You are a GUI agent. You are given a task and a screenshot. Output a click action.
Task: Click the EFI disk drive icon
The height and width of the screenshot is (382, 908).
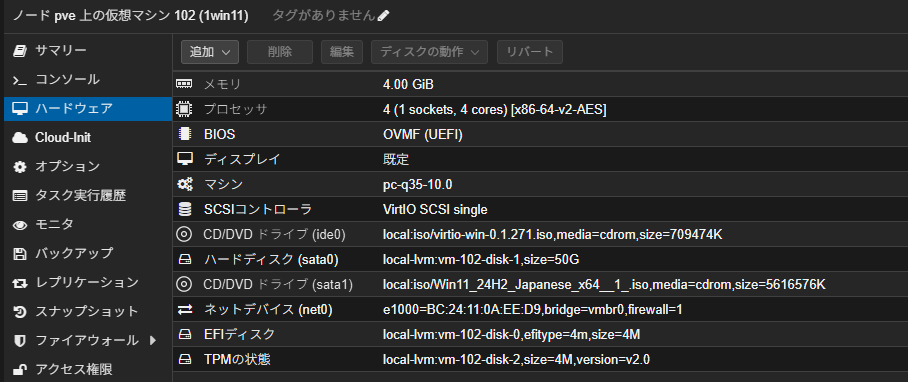(x=184, y=335)
